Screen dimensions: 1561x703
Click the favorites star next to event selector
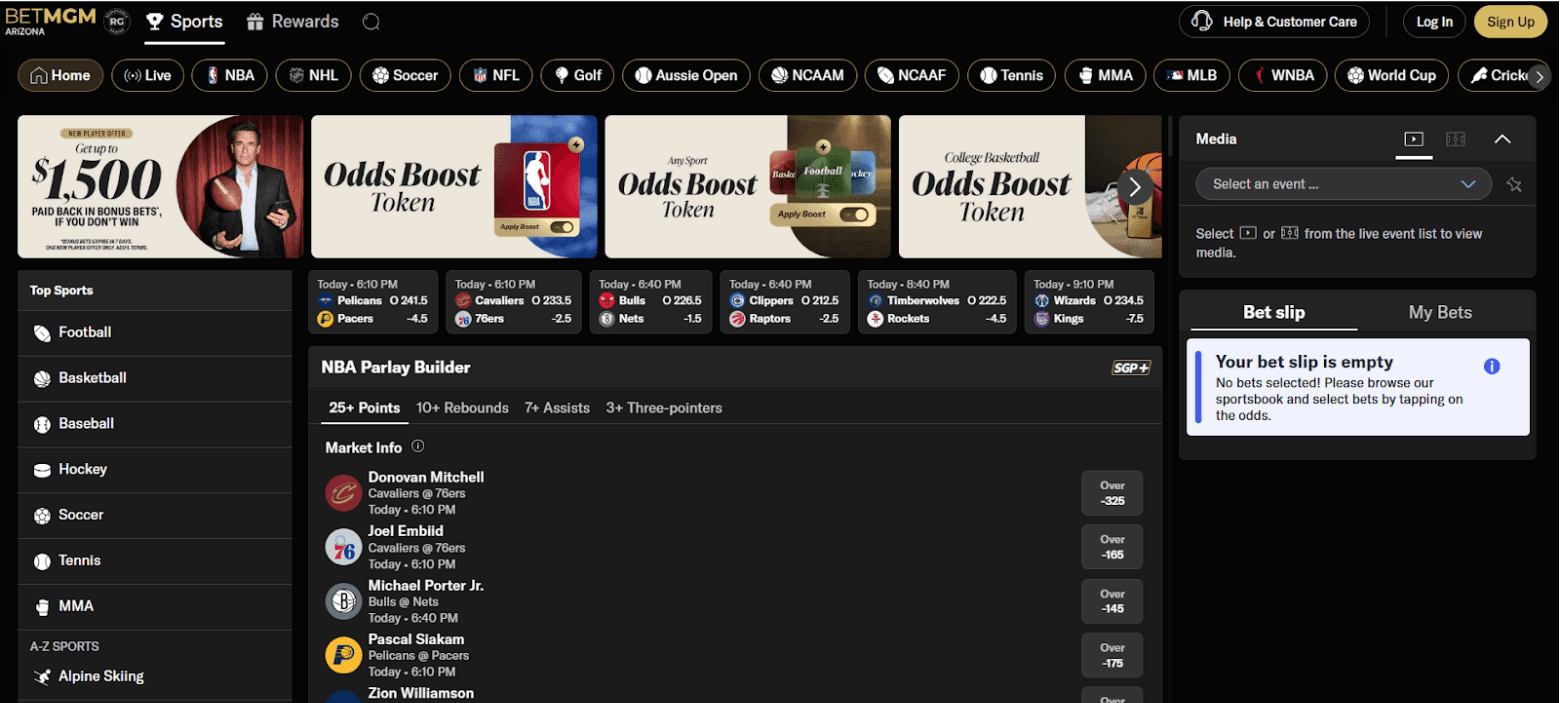[x=1514, y=184]
